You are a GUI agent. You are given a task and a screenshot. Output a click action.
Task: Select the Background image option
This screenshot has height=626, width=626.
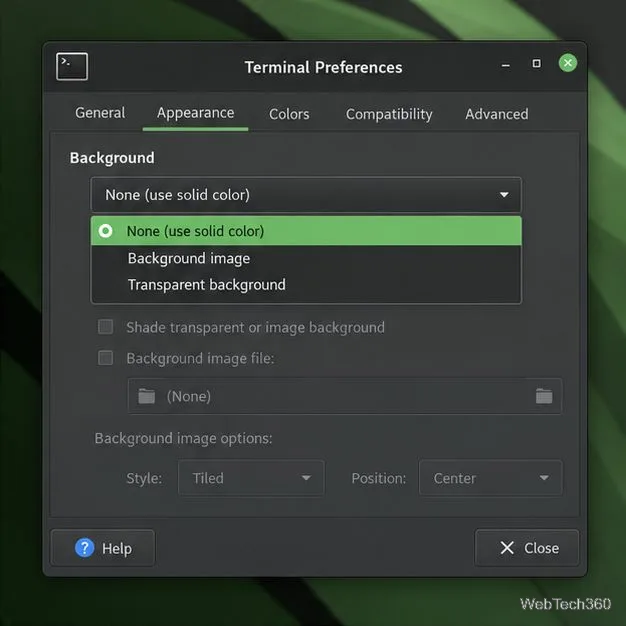click(x=306, y=258)
